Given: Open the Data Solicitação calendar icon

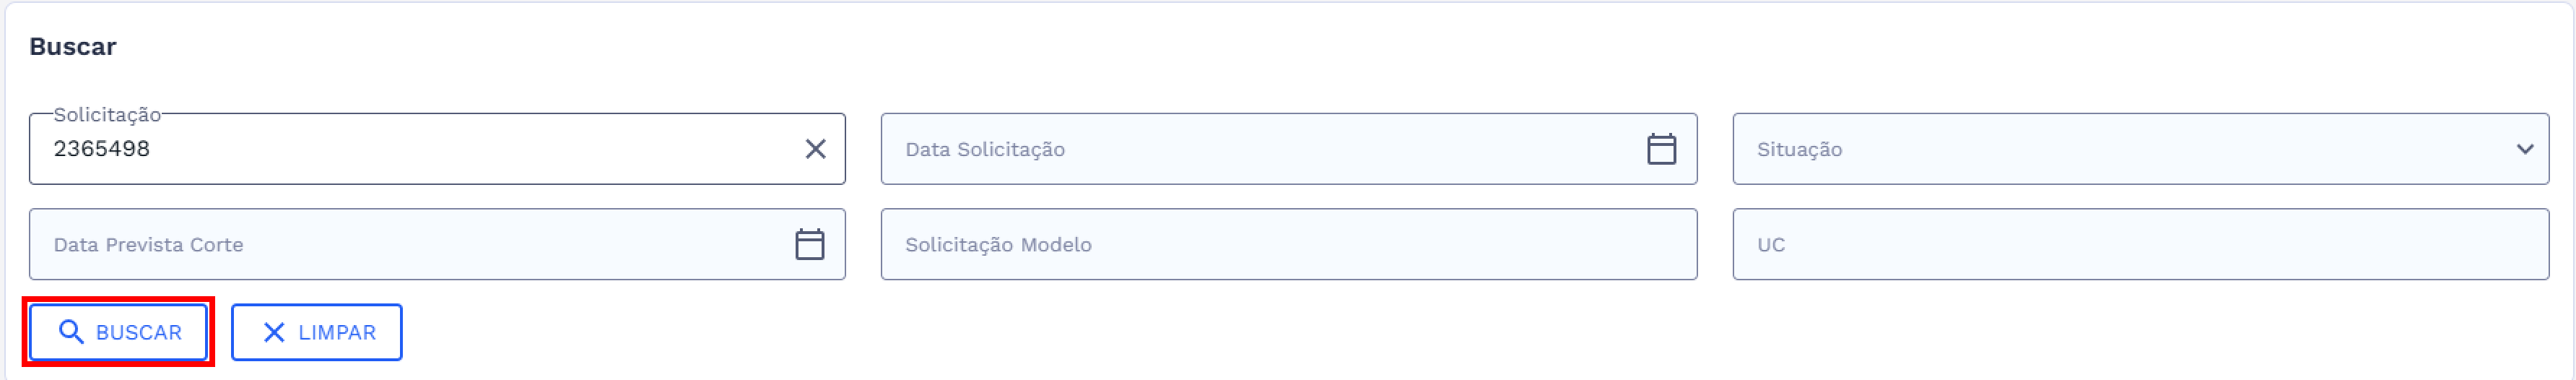Looking at the screenshot, I should point(1661,149).
